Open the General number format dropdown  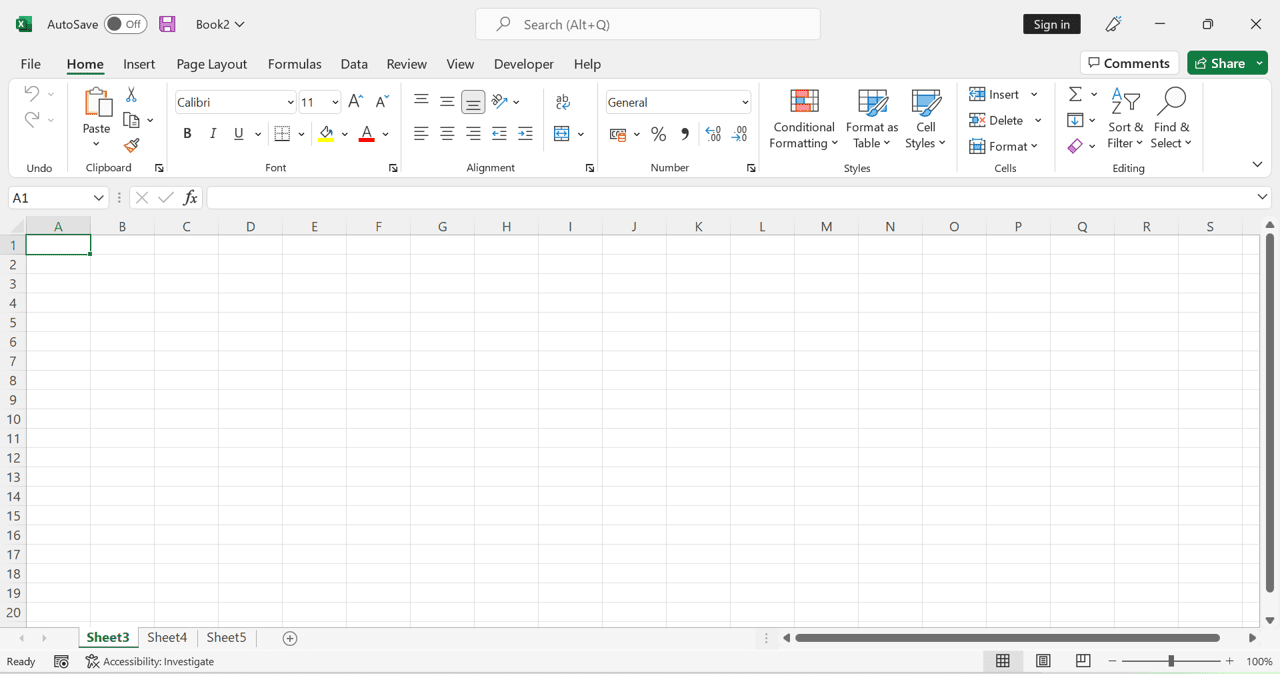pyautogui.click(x=745, y=103)
